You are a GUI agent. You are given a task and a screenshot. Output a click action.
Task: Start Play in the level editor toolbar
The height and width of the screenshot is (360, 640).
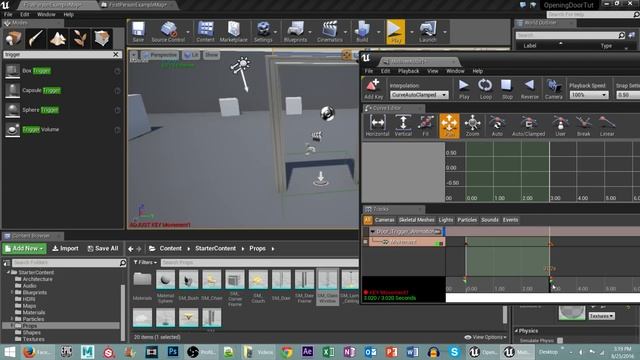click(x=395, y=32)
